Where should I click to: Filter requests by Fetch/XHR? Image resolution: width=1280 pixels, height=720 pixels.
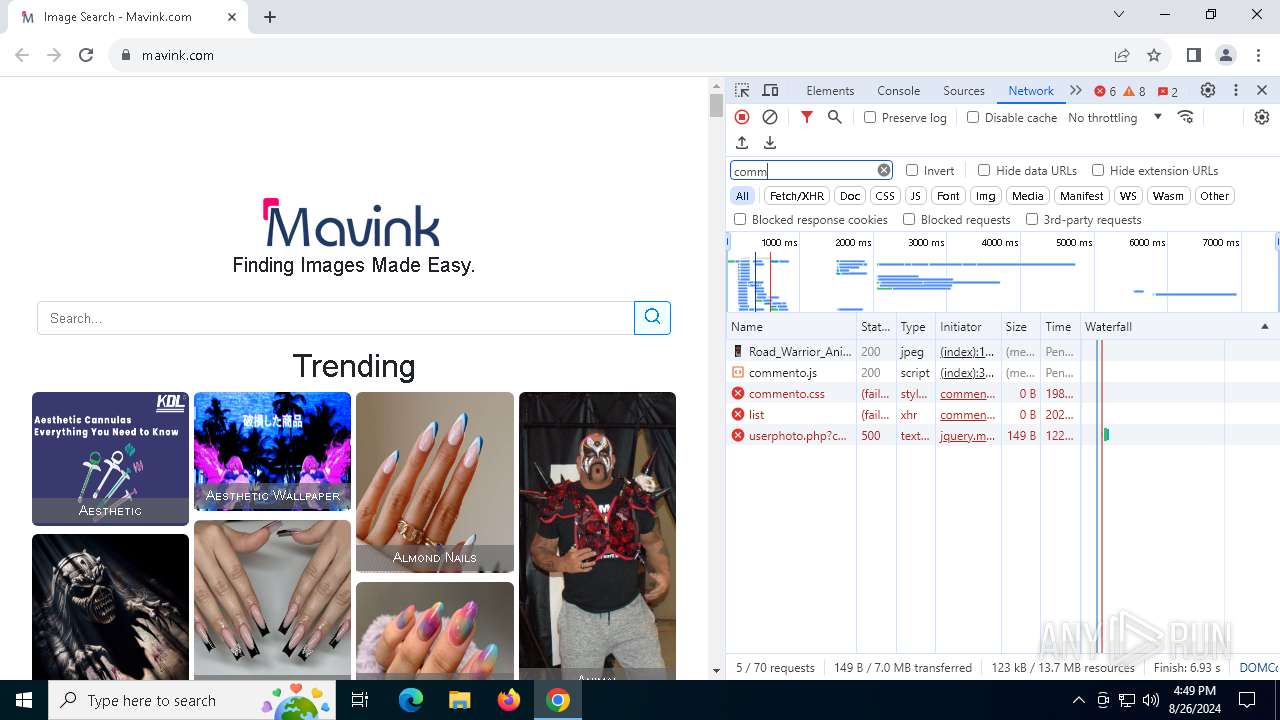coord(797,196)
